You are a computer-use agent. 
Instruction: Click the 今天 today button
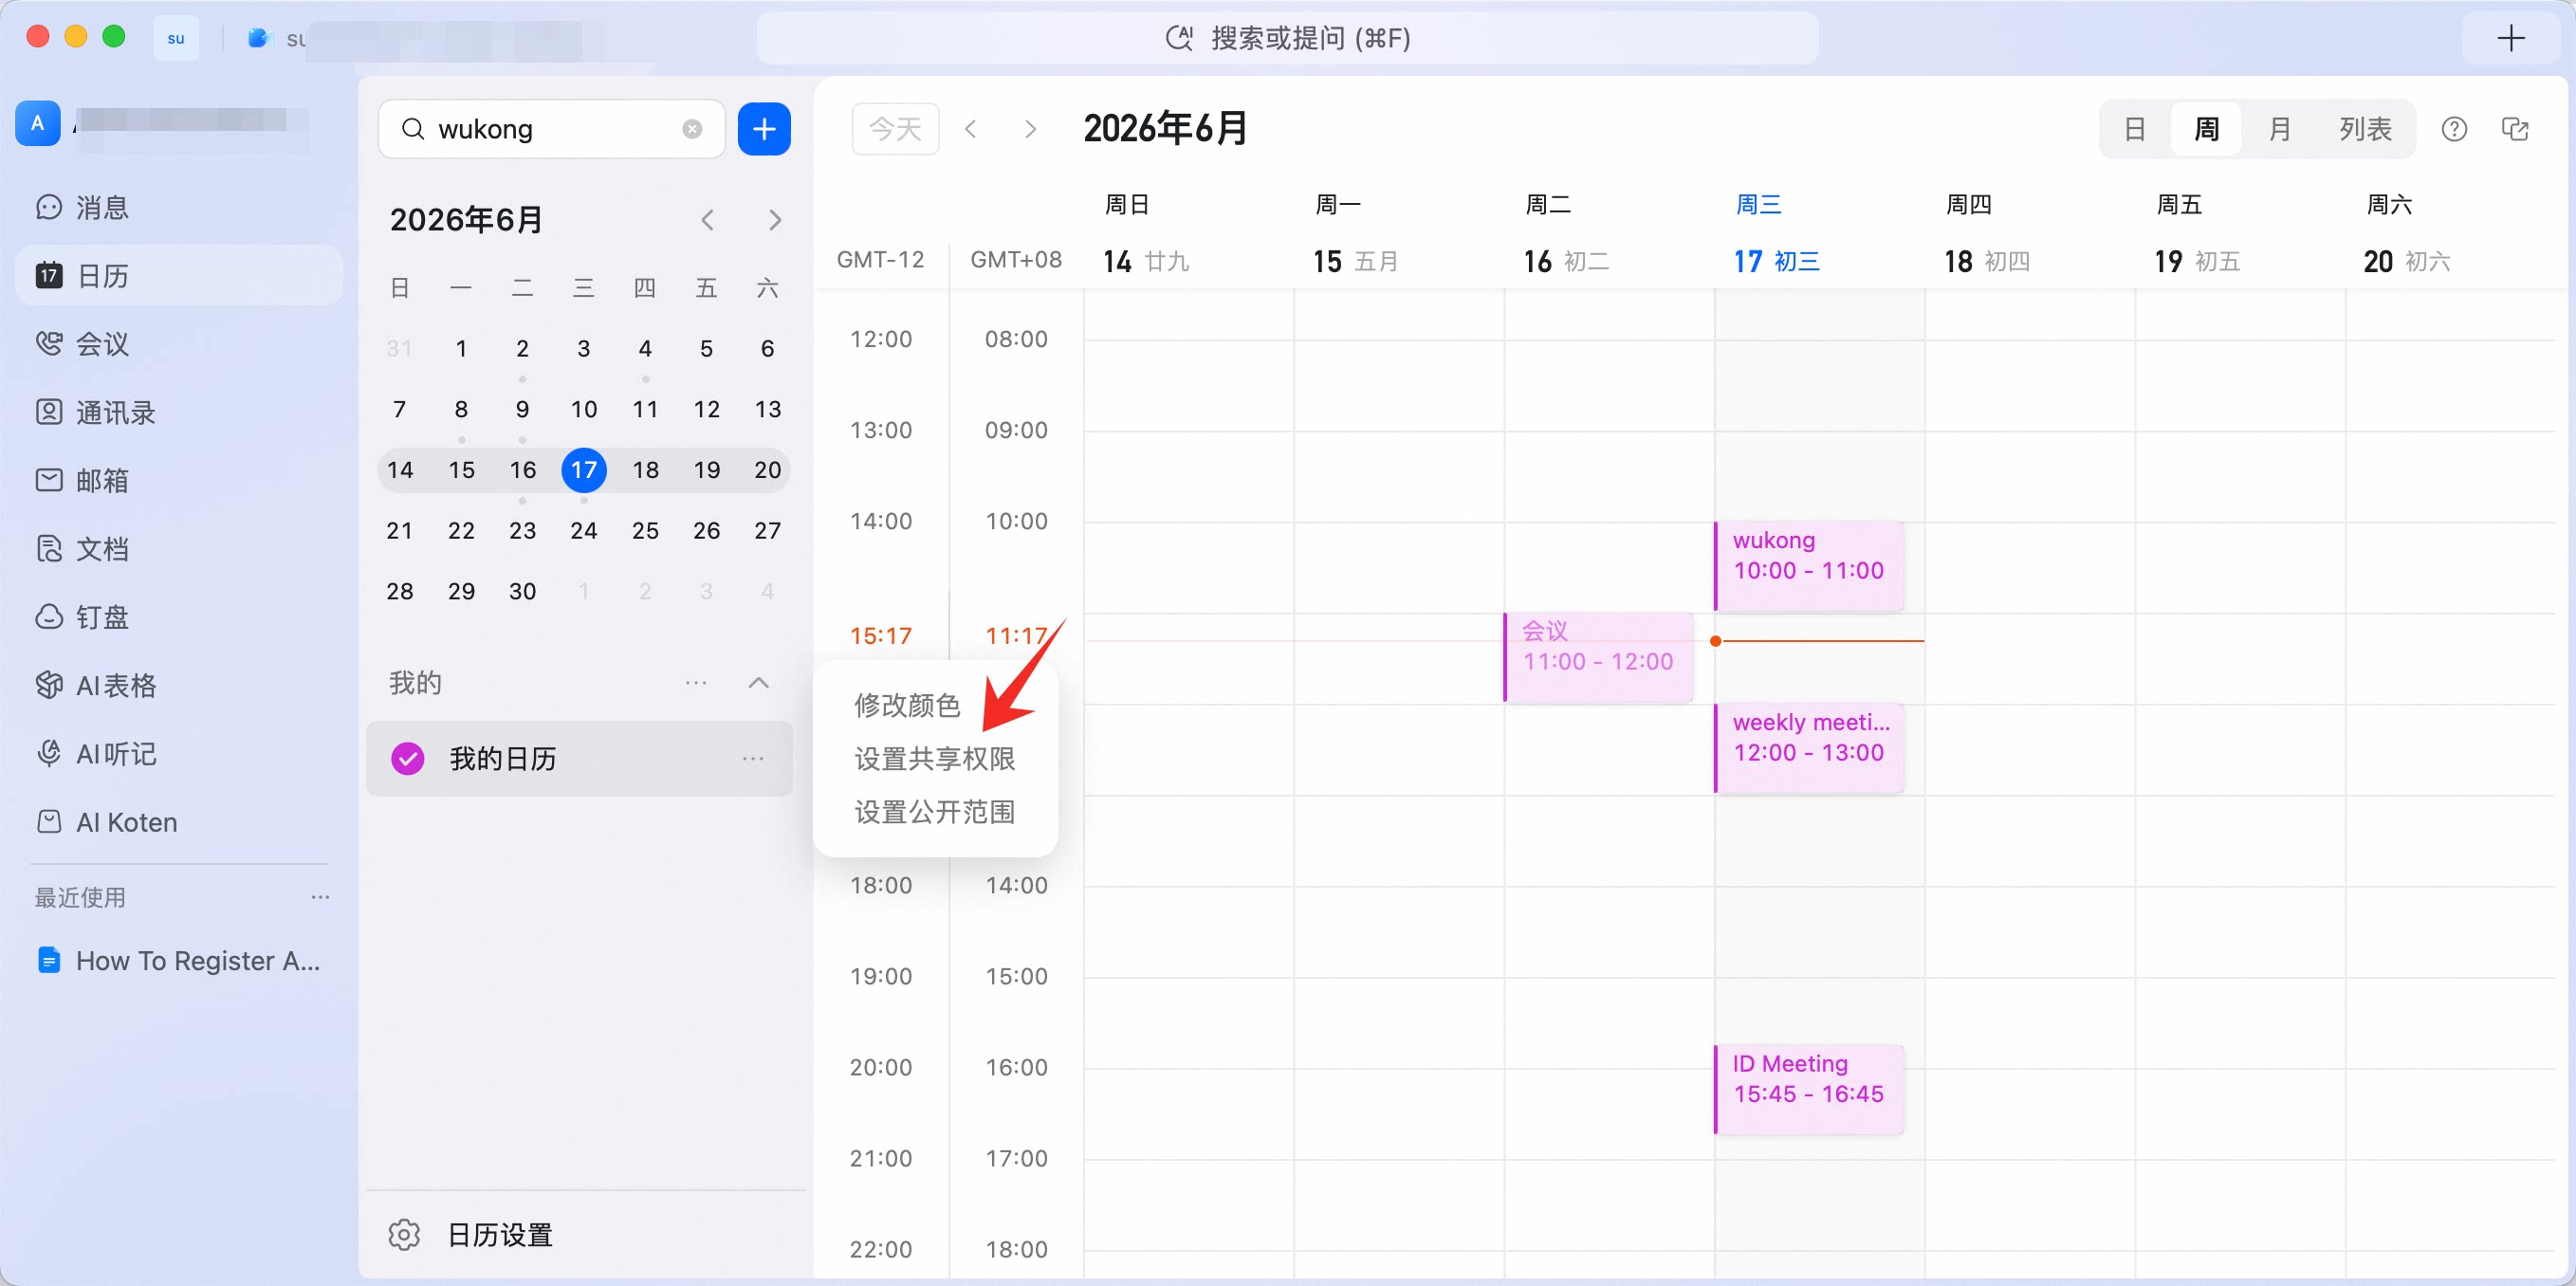895,129
